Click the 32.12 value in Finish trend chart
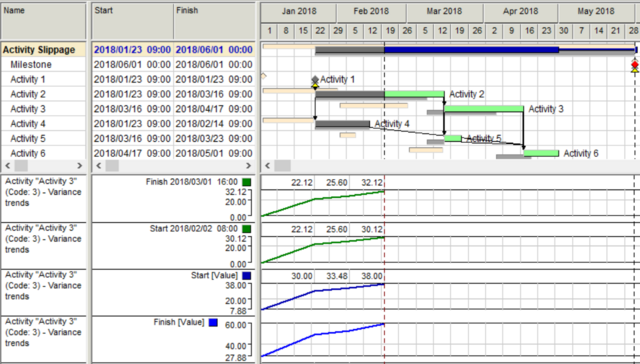 click(x=372, y=183)
